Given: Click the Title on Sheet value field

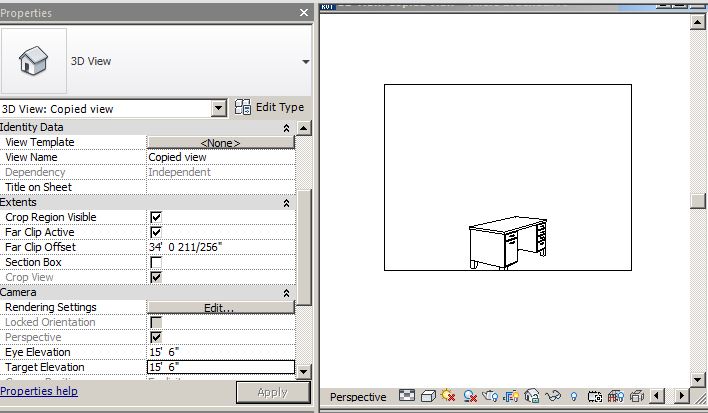Looking at the screenshot, I should pyautogui.click(x=221, y=187).
